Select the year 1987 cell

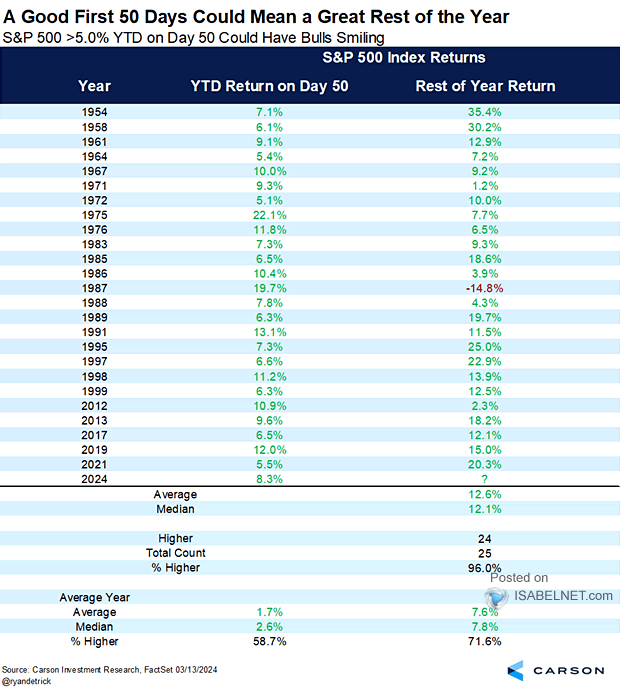[94, 288]
